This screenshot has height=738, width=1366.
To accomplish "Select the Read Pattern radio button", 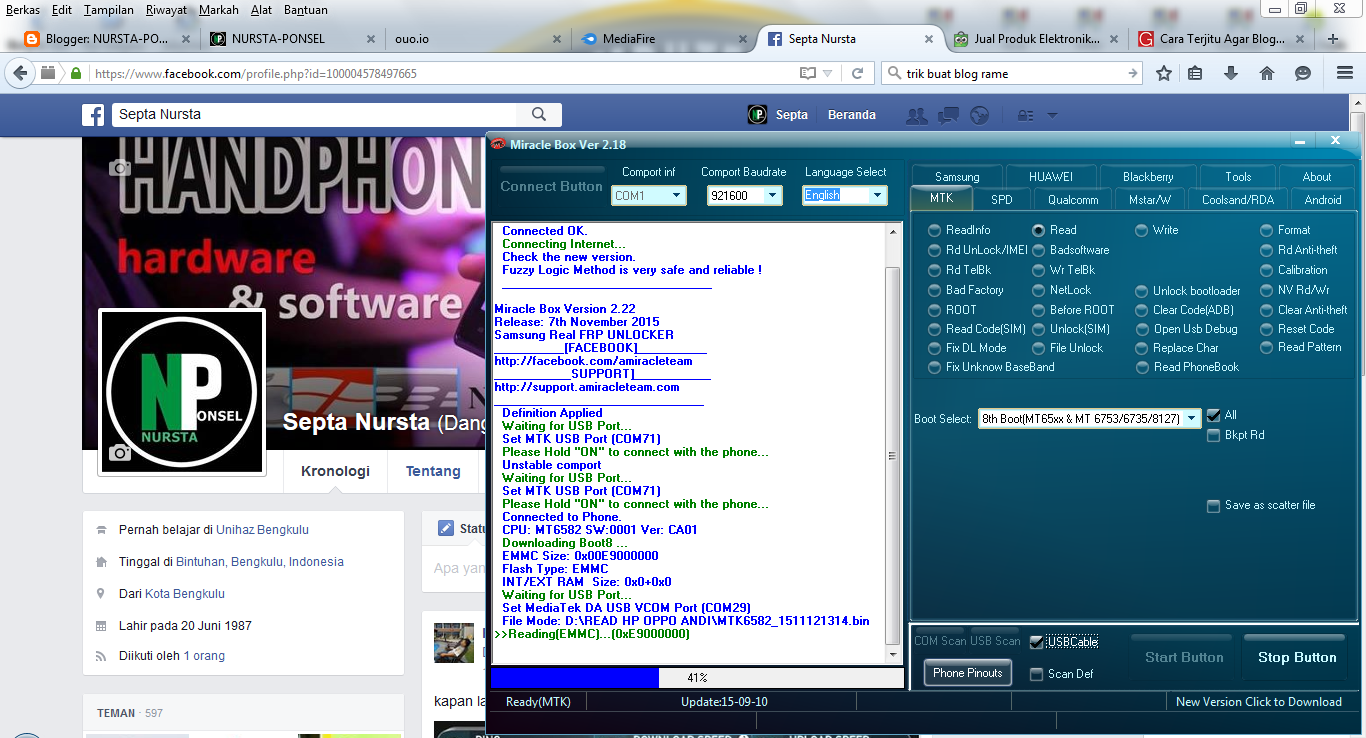I will (1266, 347).
